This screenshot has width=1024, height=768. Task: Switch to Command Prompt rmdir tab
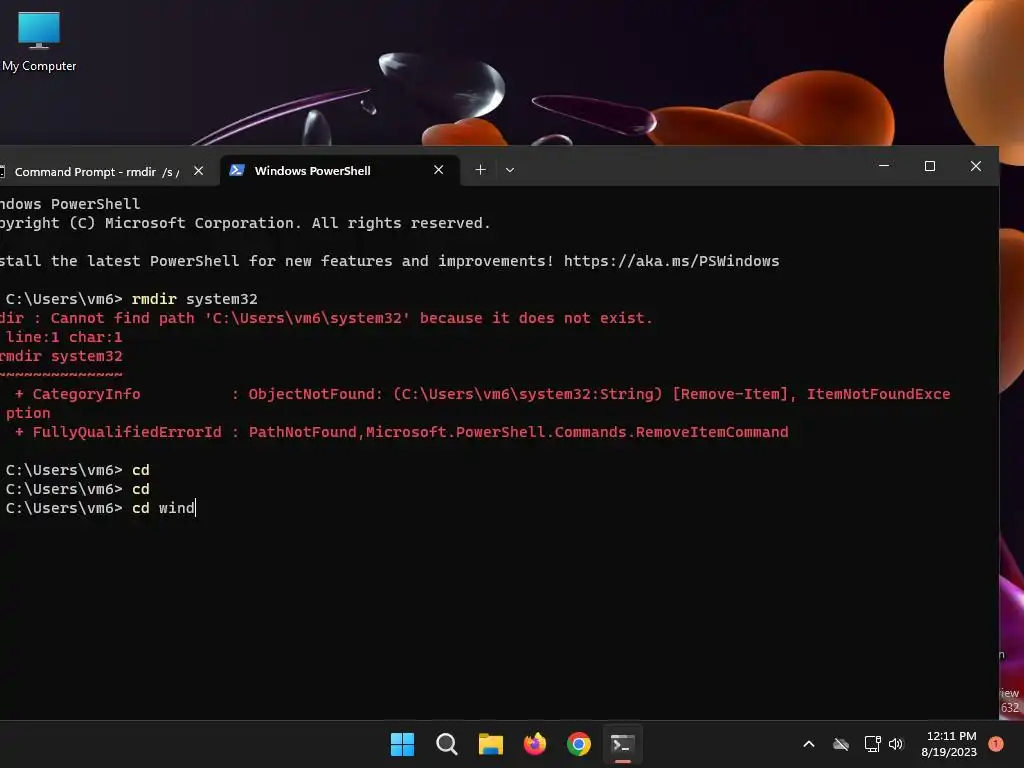(95, 171)
